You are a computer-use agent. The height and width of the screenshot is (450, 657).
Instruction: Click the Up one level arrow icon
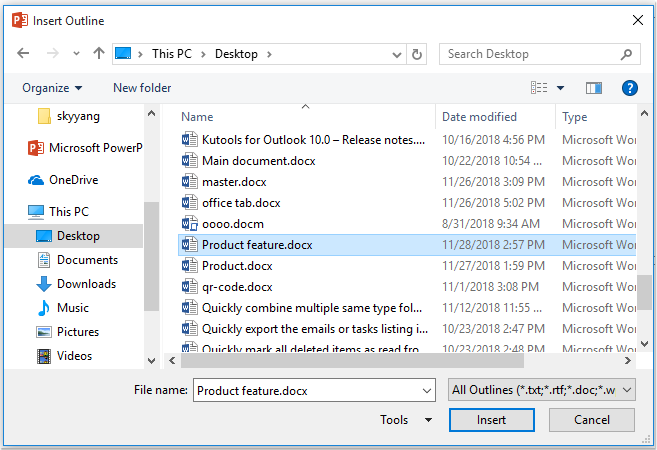point(99,54)
